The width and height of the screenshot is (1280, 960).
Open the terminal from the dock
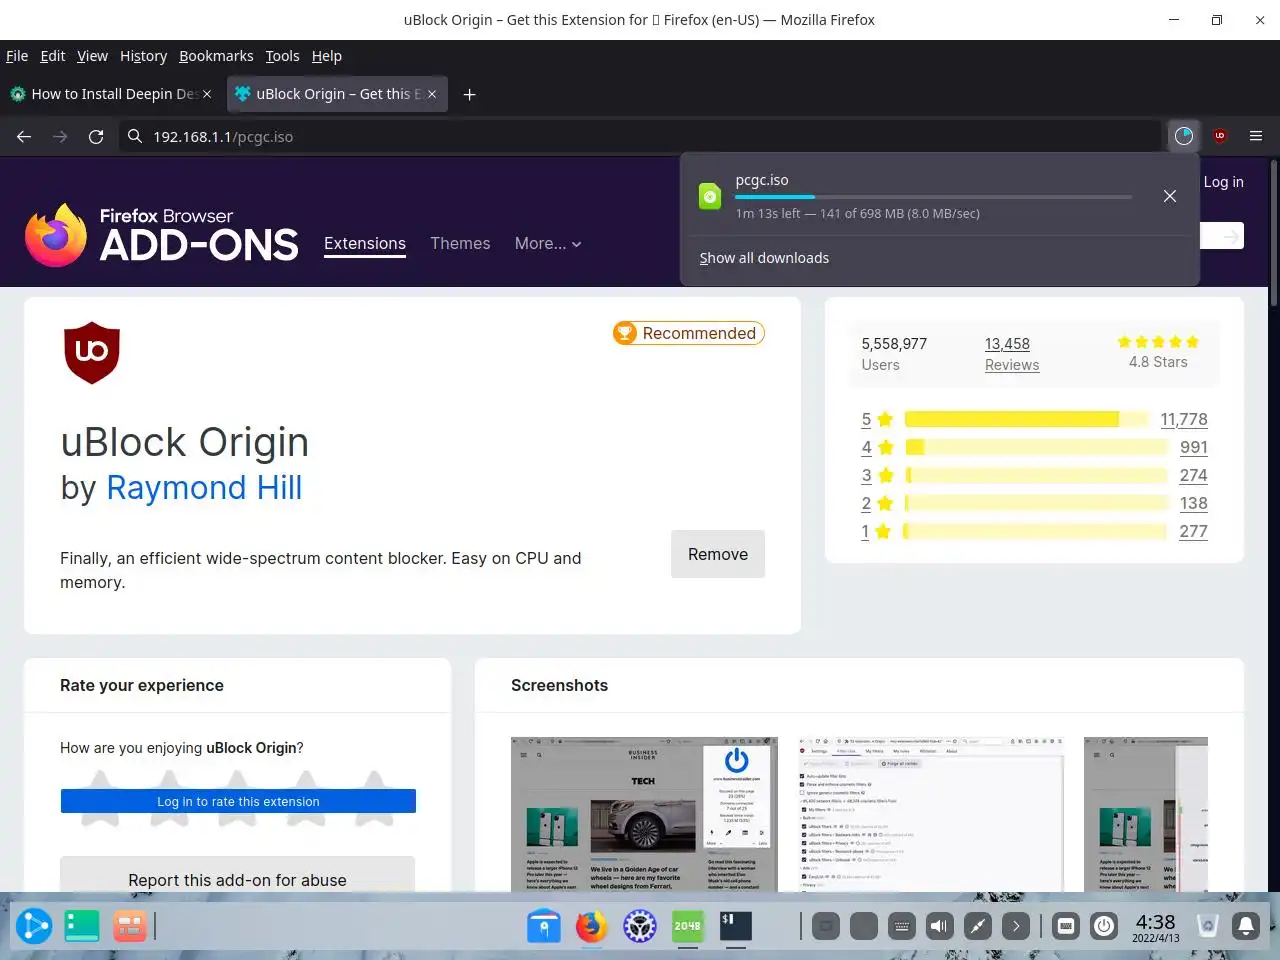click(x=736, y=926)
